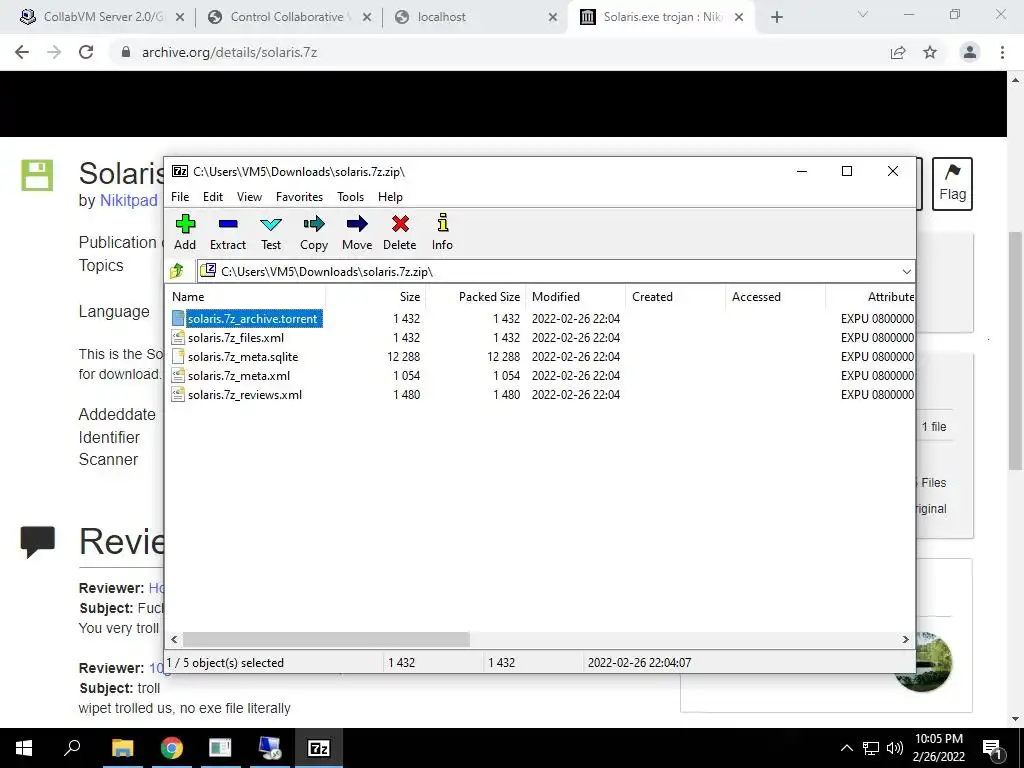
Task: Open File Explorer from the taskbar
Action: coord(122,748)
